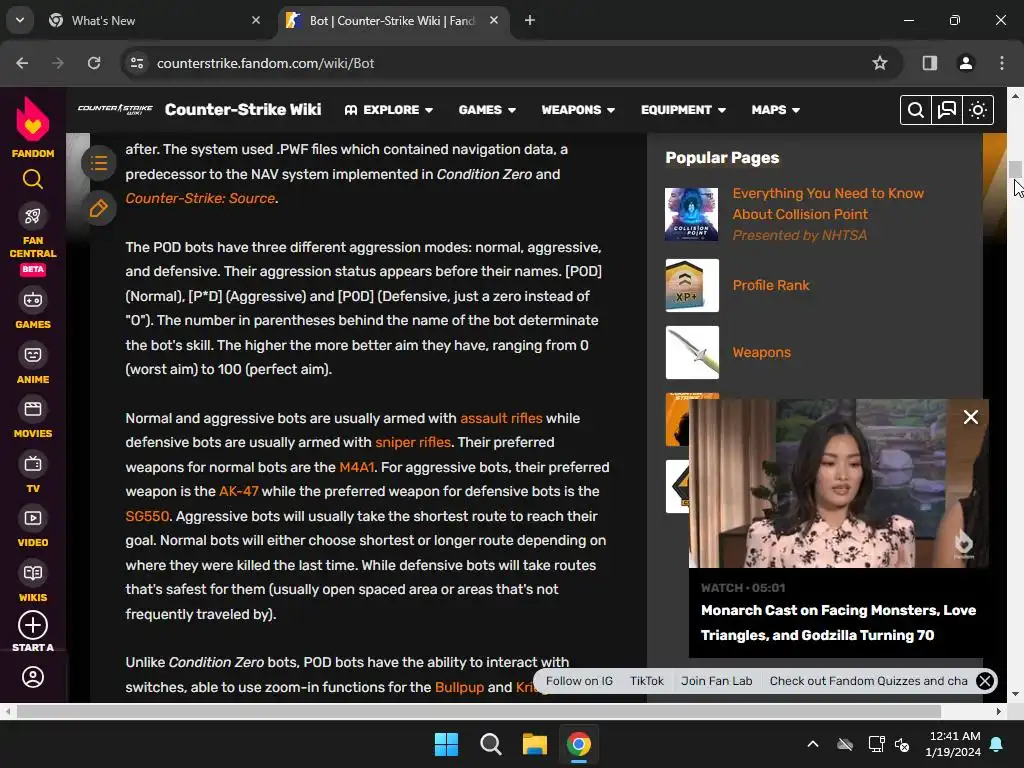Open Windows Start menu

tap(447, 744)
